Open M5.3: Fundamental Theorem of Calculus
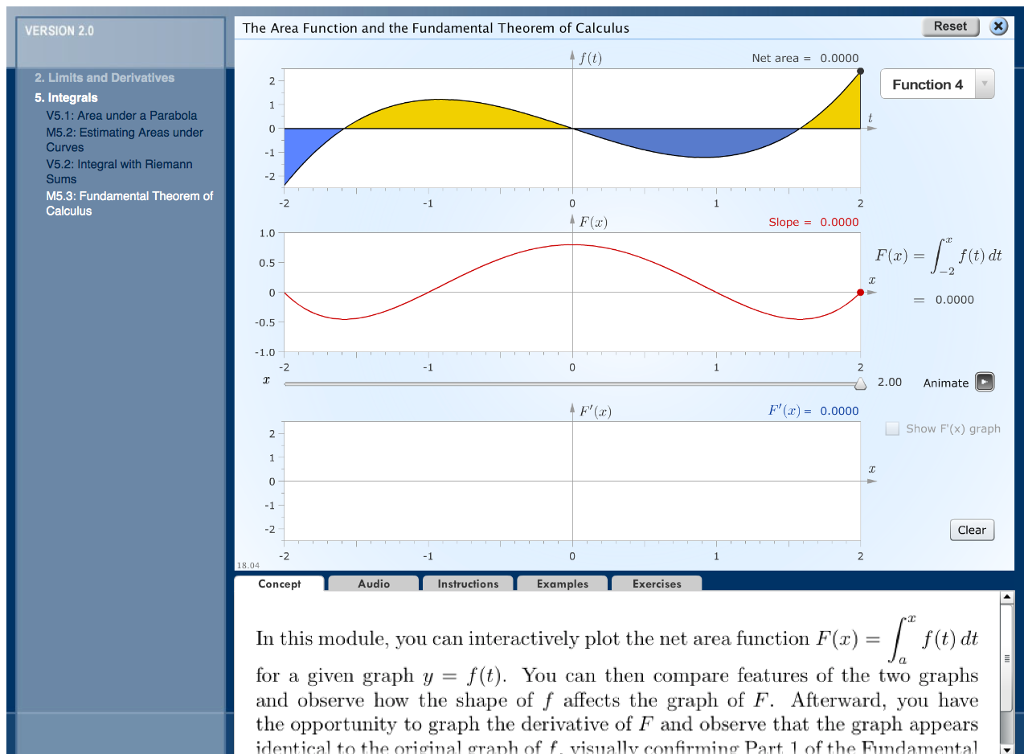Screen dimensions: 1024x754 [x=129, y=203]
